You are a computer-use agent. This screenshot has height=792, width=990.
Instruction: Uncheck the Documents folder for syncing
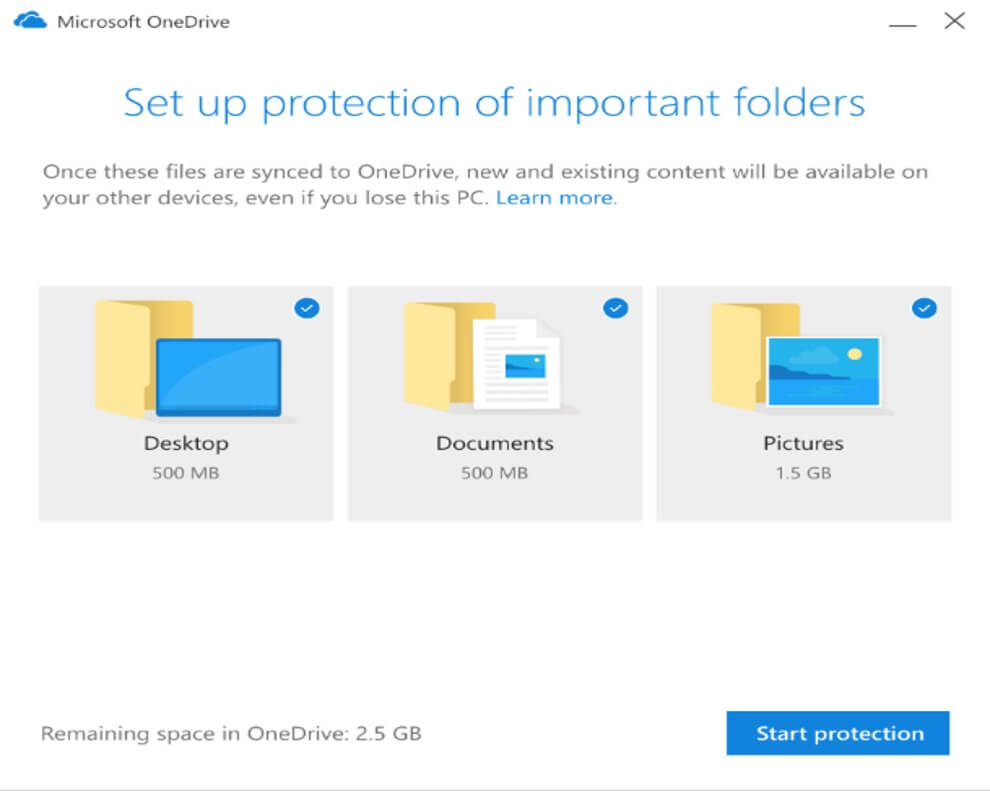tap(614, 308)
